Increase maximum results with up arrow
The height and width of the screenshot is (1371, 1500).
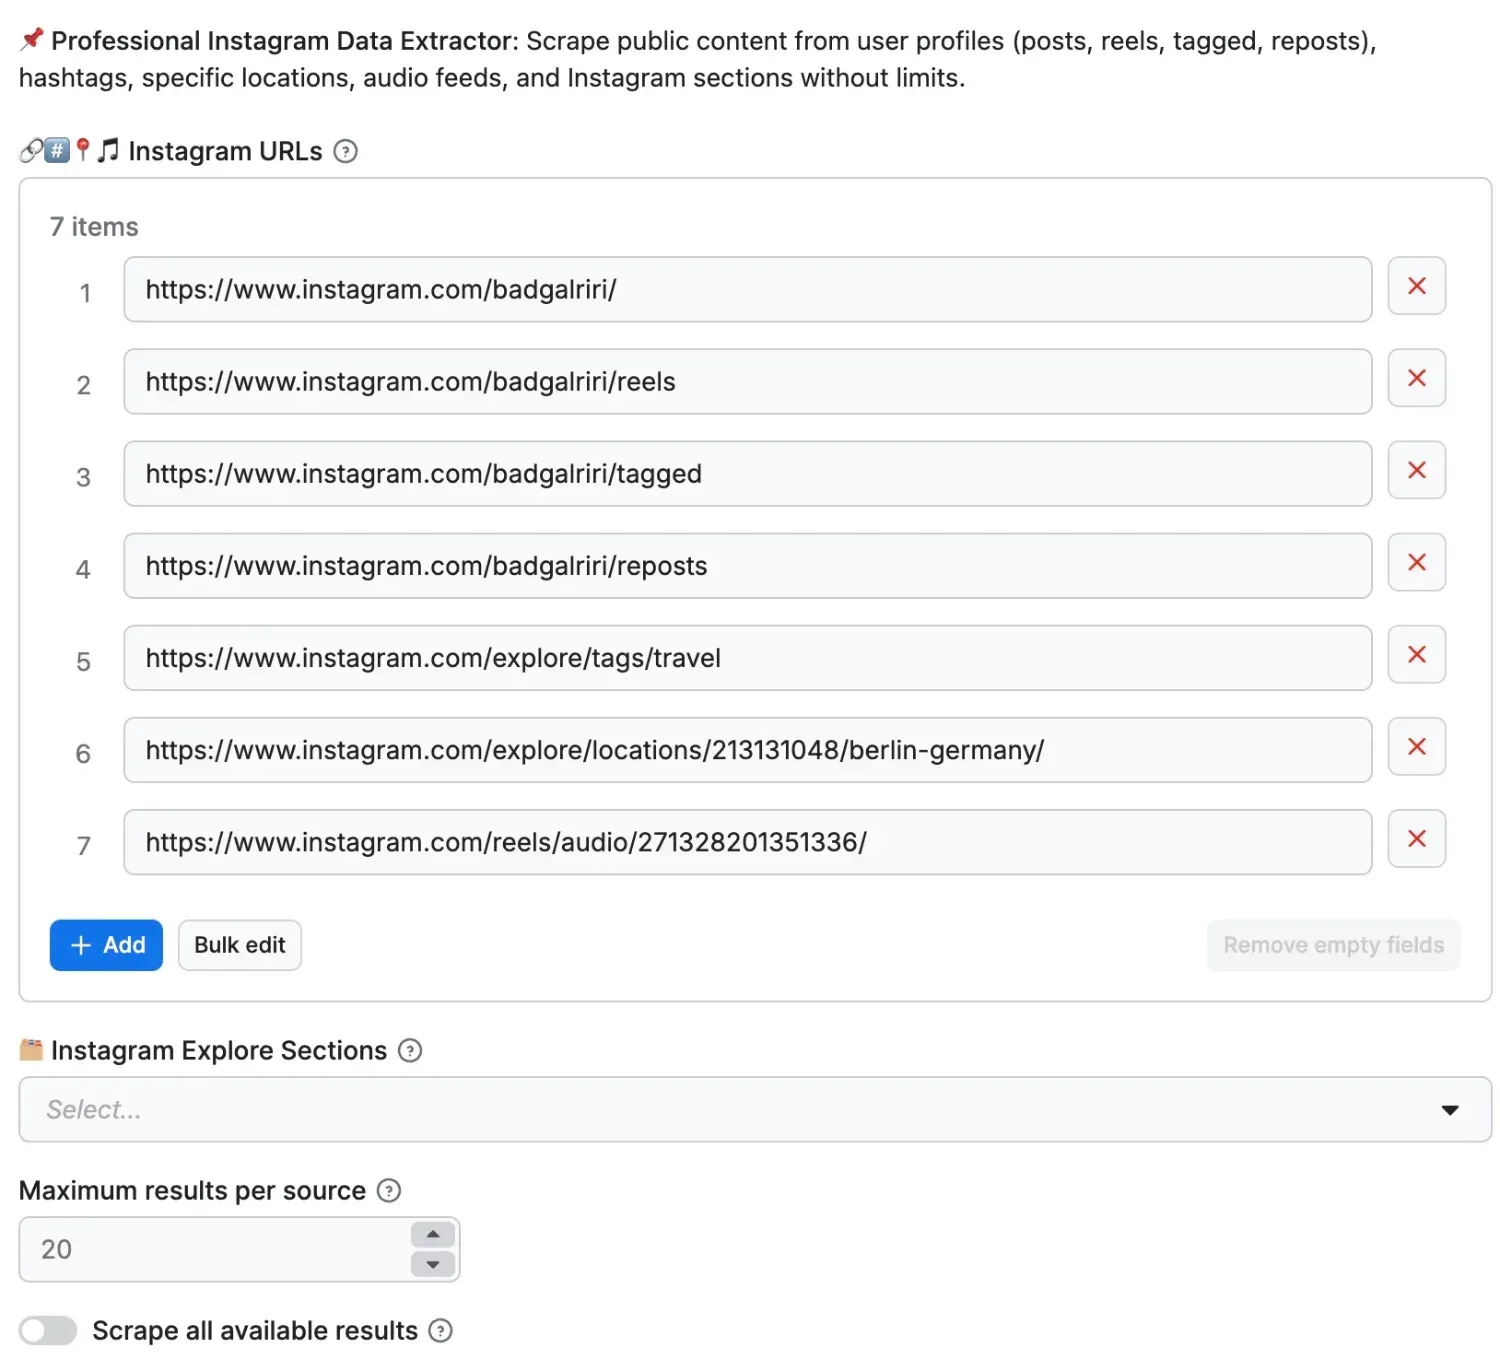click(x=433, y=1235)
